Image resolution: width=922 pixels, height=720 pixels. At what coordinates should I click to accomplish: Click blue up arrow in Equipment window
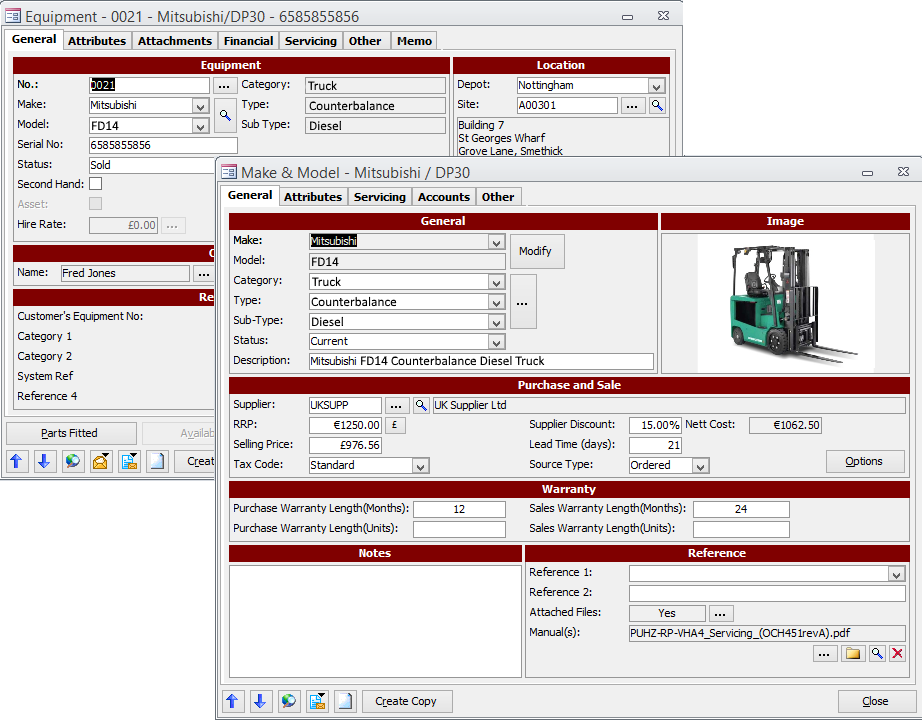[16, 461]
